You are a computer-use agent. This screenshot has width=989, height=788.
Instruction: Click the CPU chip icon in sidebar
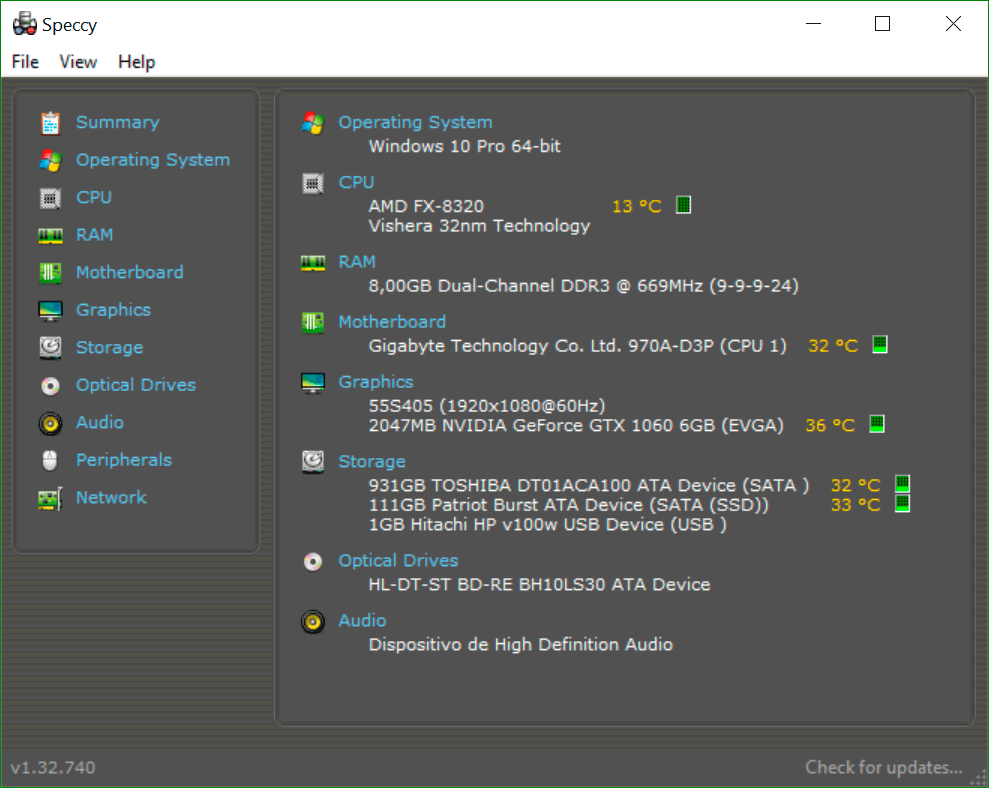[x=50, y=198]
